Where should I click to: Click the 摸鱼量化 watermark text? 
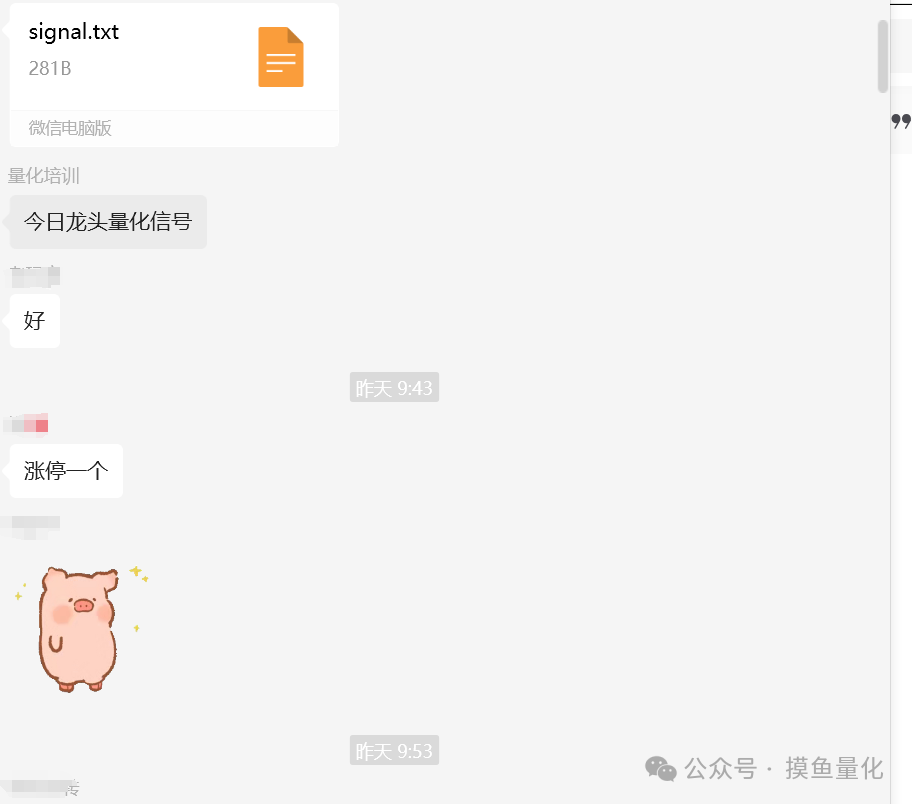tap(834, 769)
